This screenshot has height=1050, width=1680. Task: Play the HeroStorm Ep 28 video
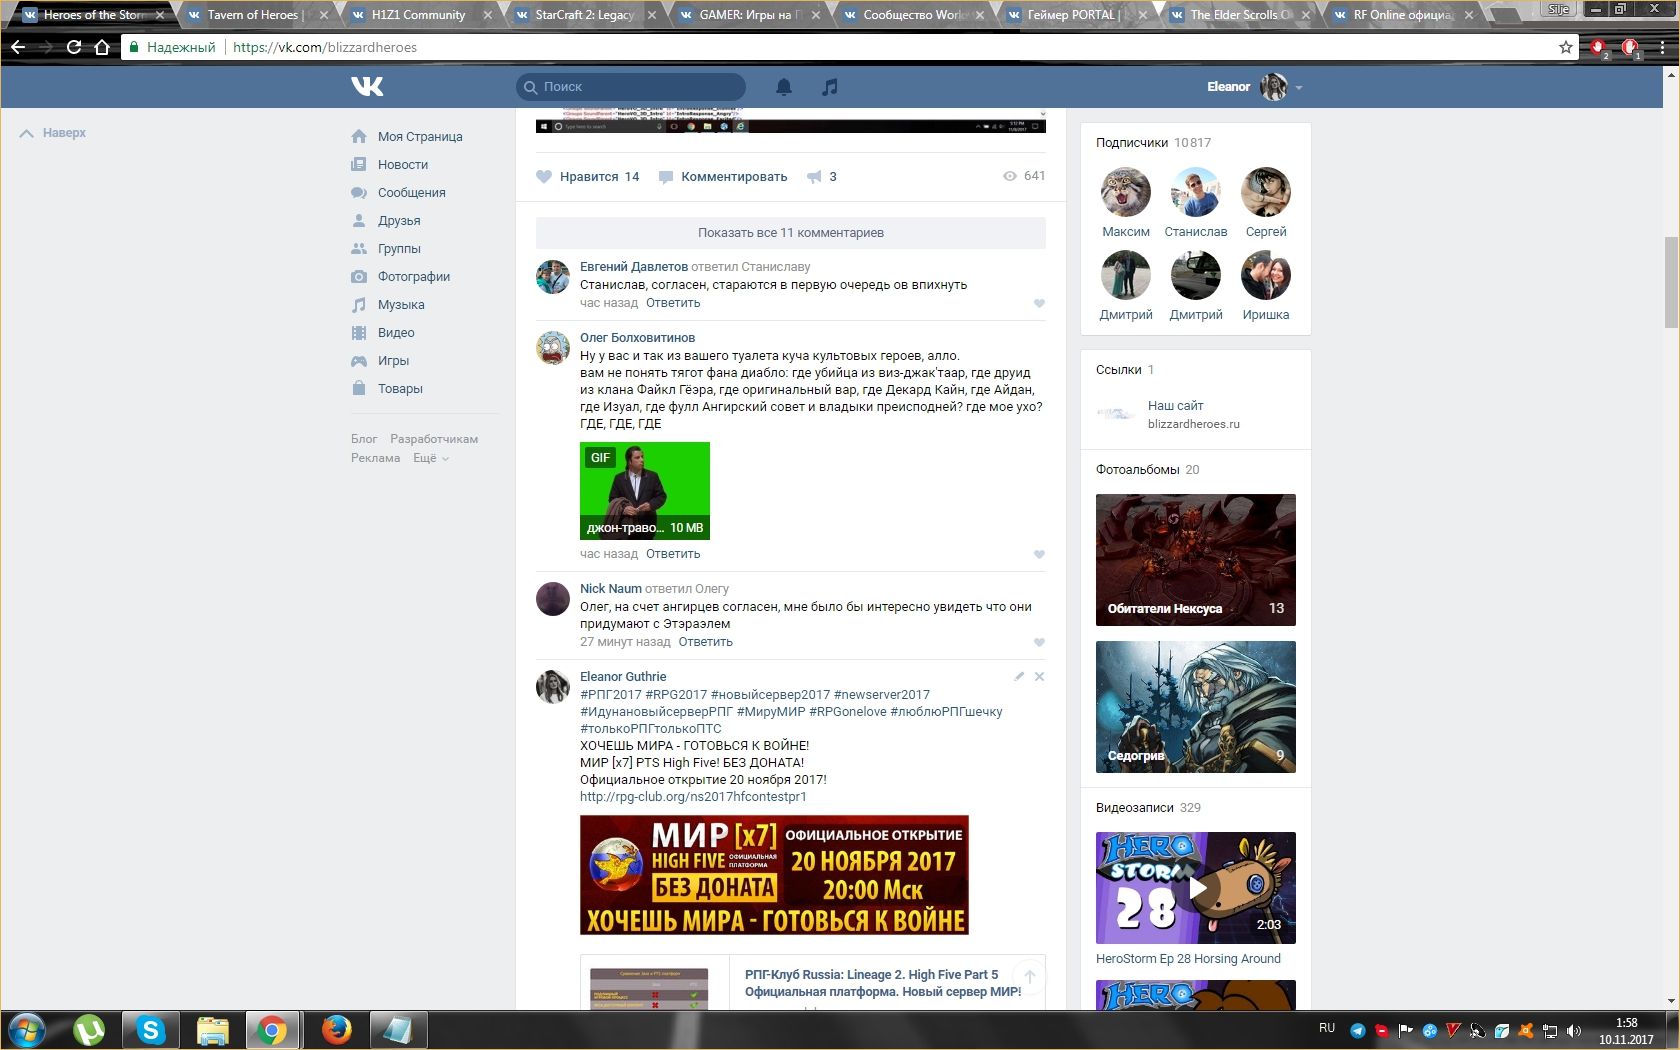pos(1195,888)
